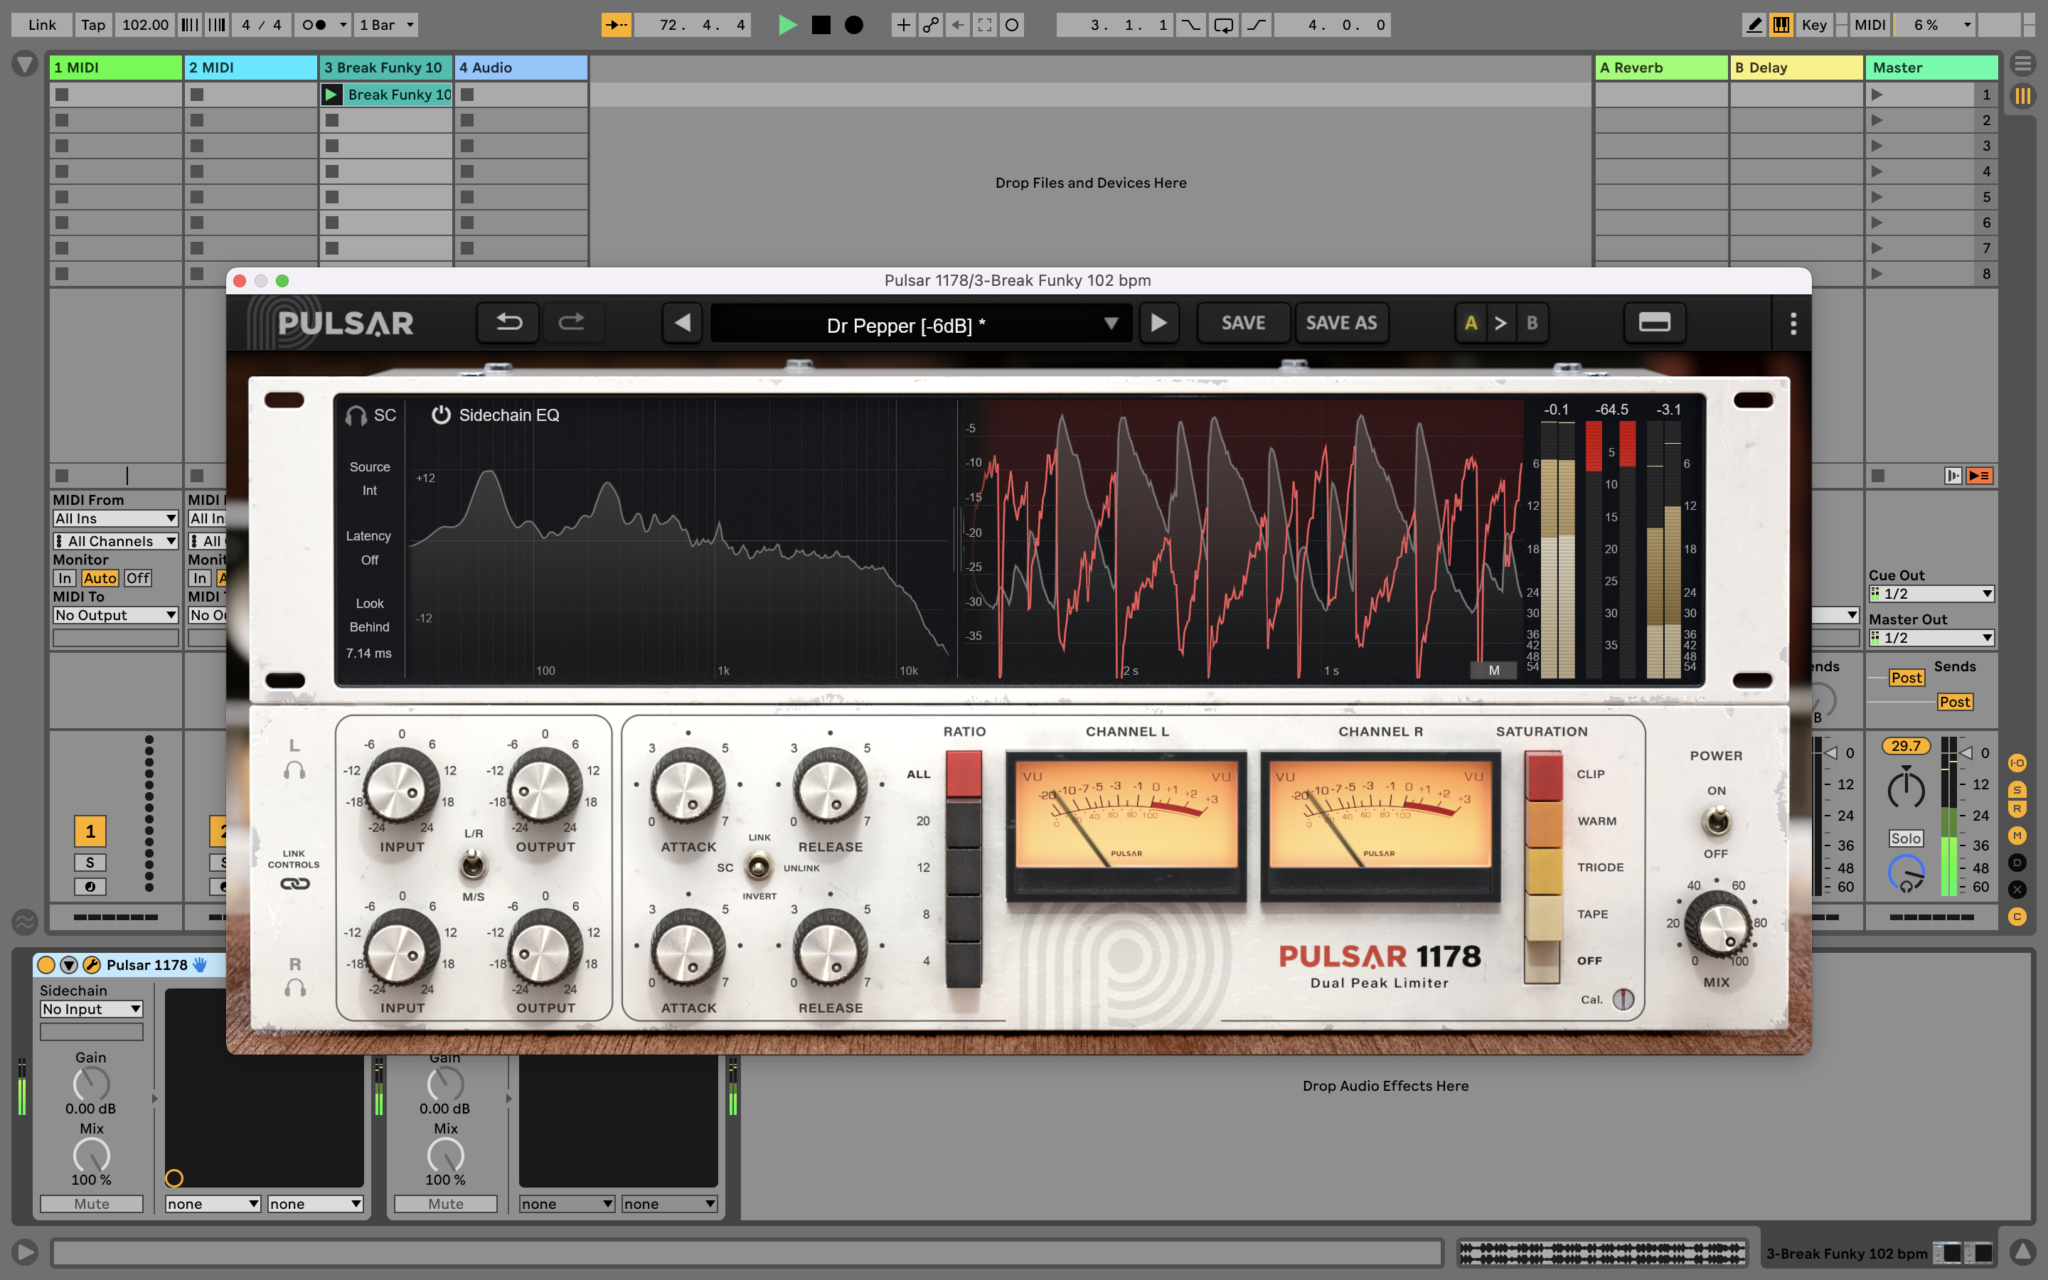Open the MIDI From 'All Ins' dropdown
The height and width of the screenshot is (1280, 2048).
[114, 517]
